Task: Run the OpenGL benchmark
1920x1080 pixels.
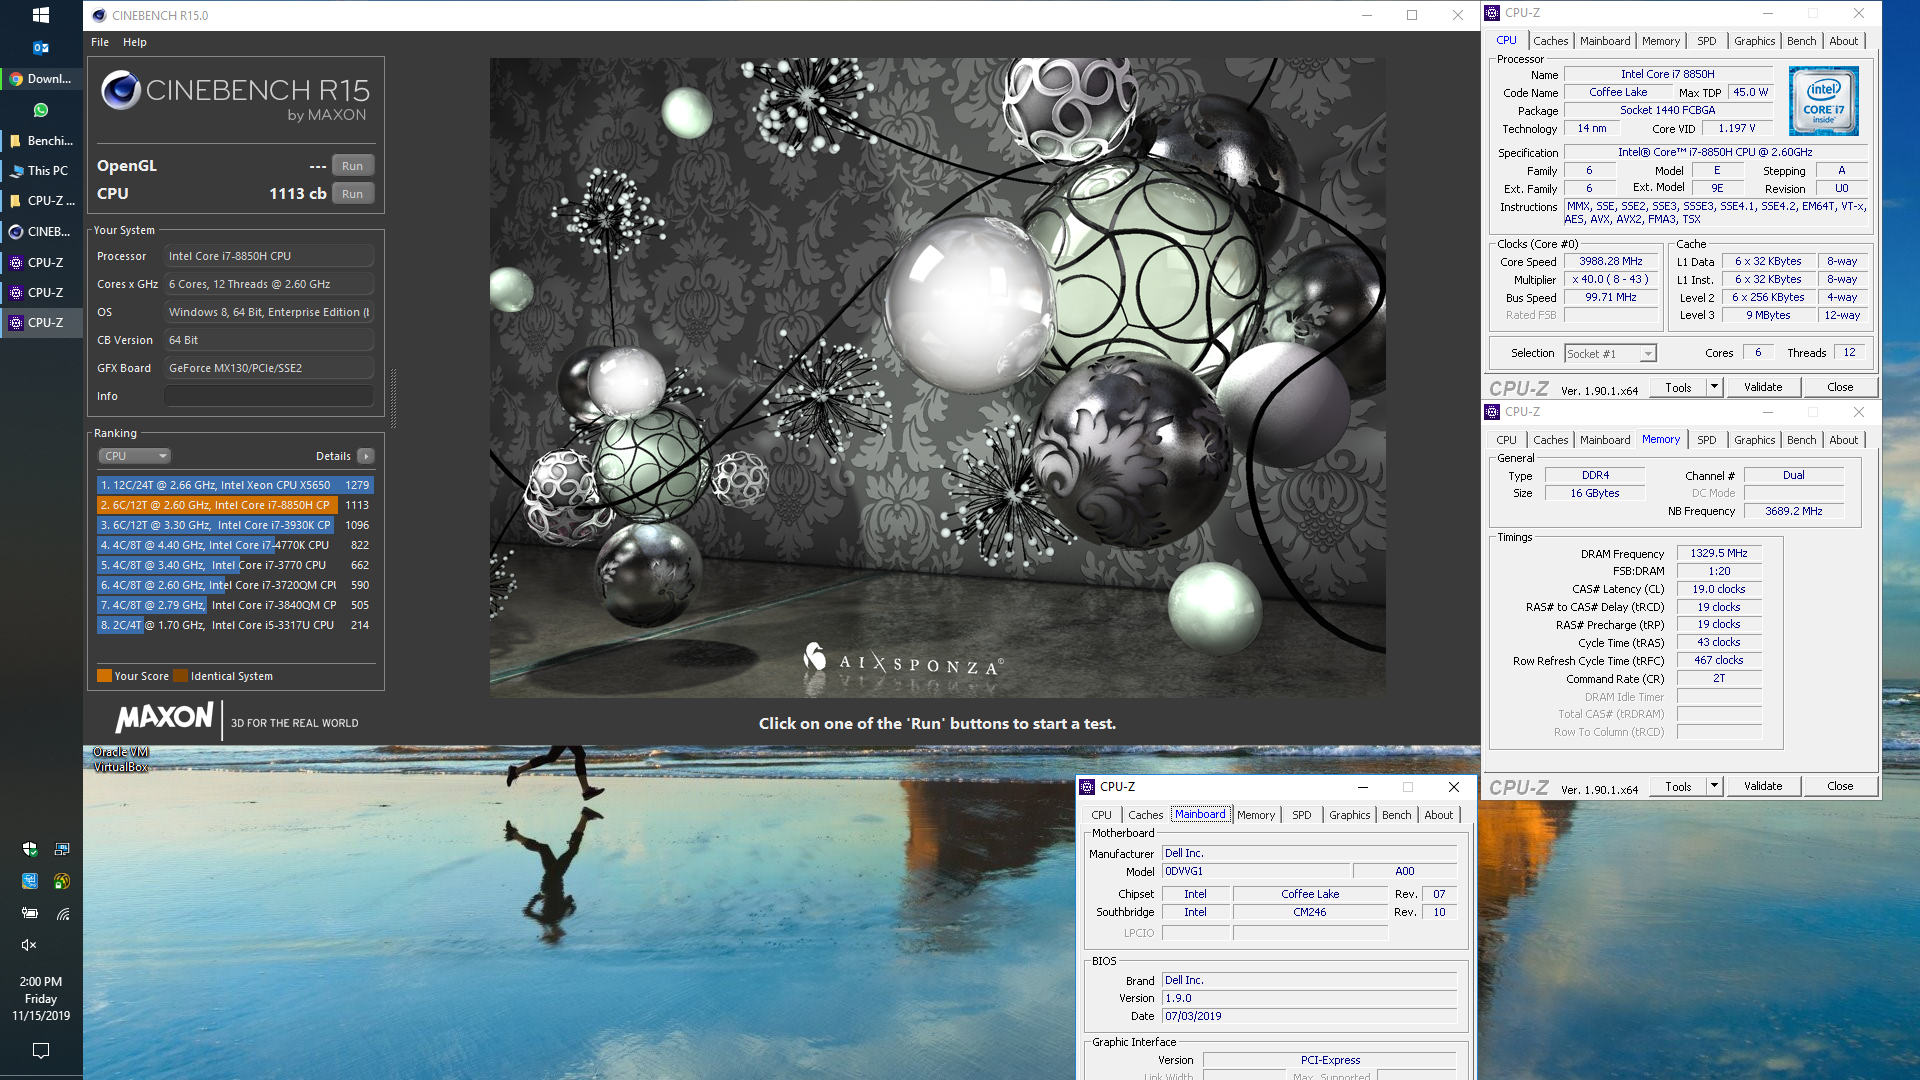Action: pos(352,166)
